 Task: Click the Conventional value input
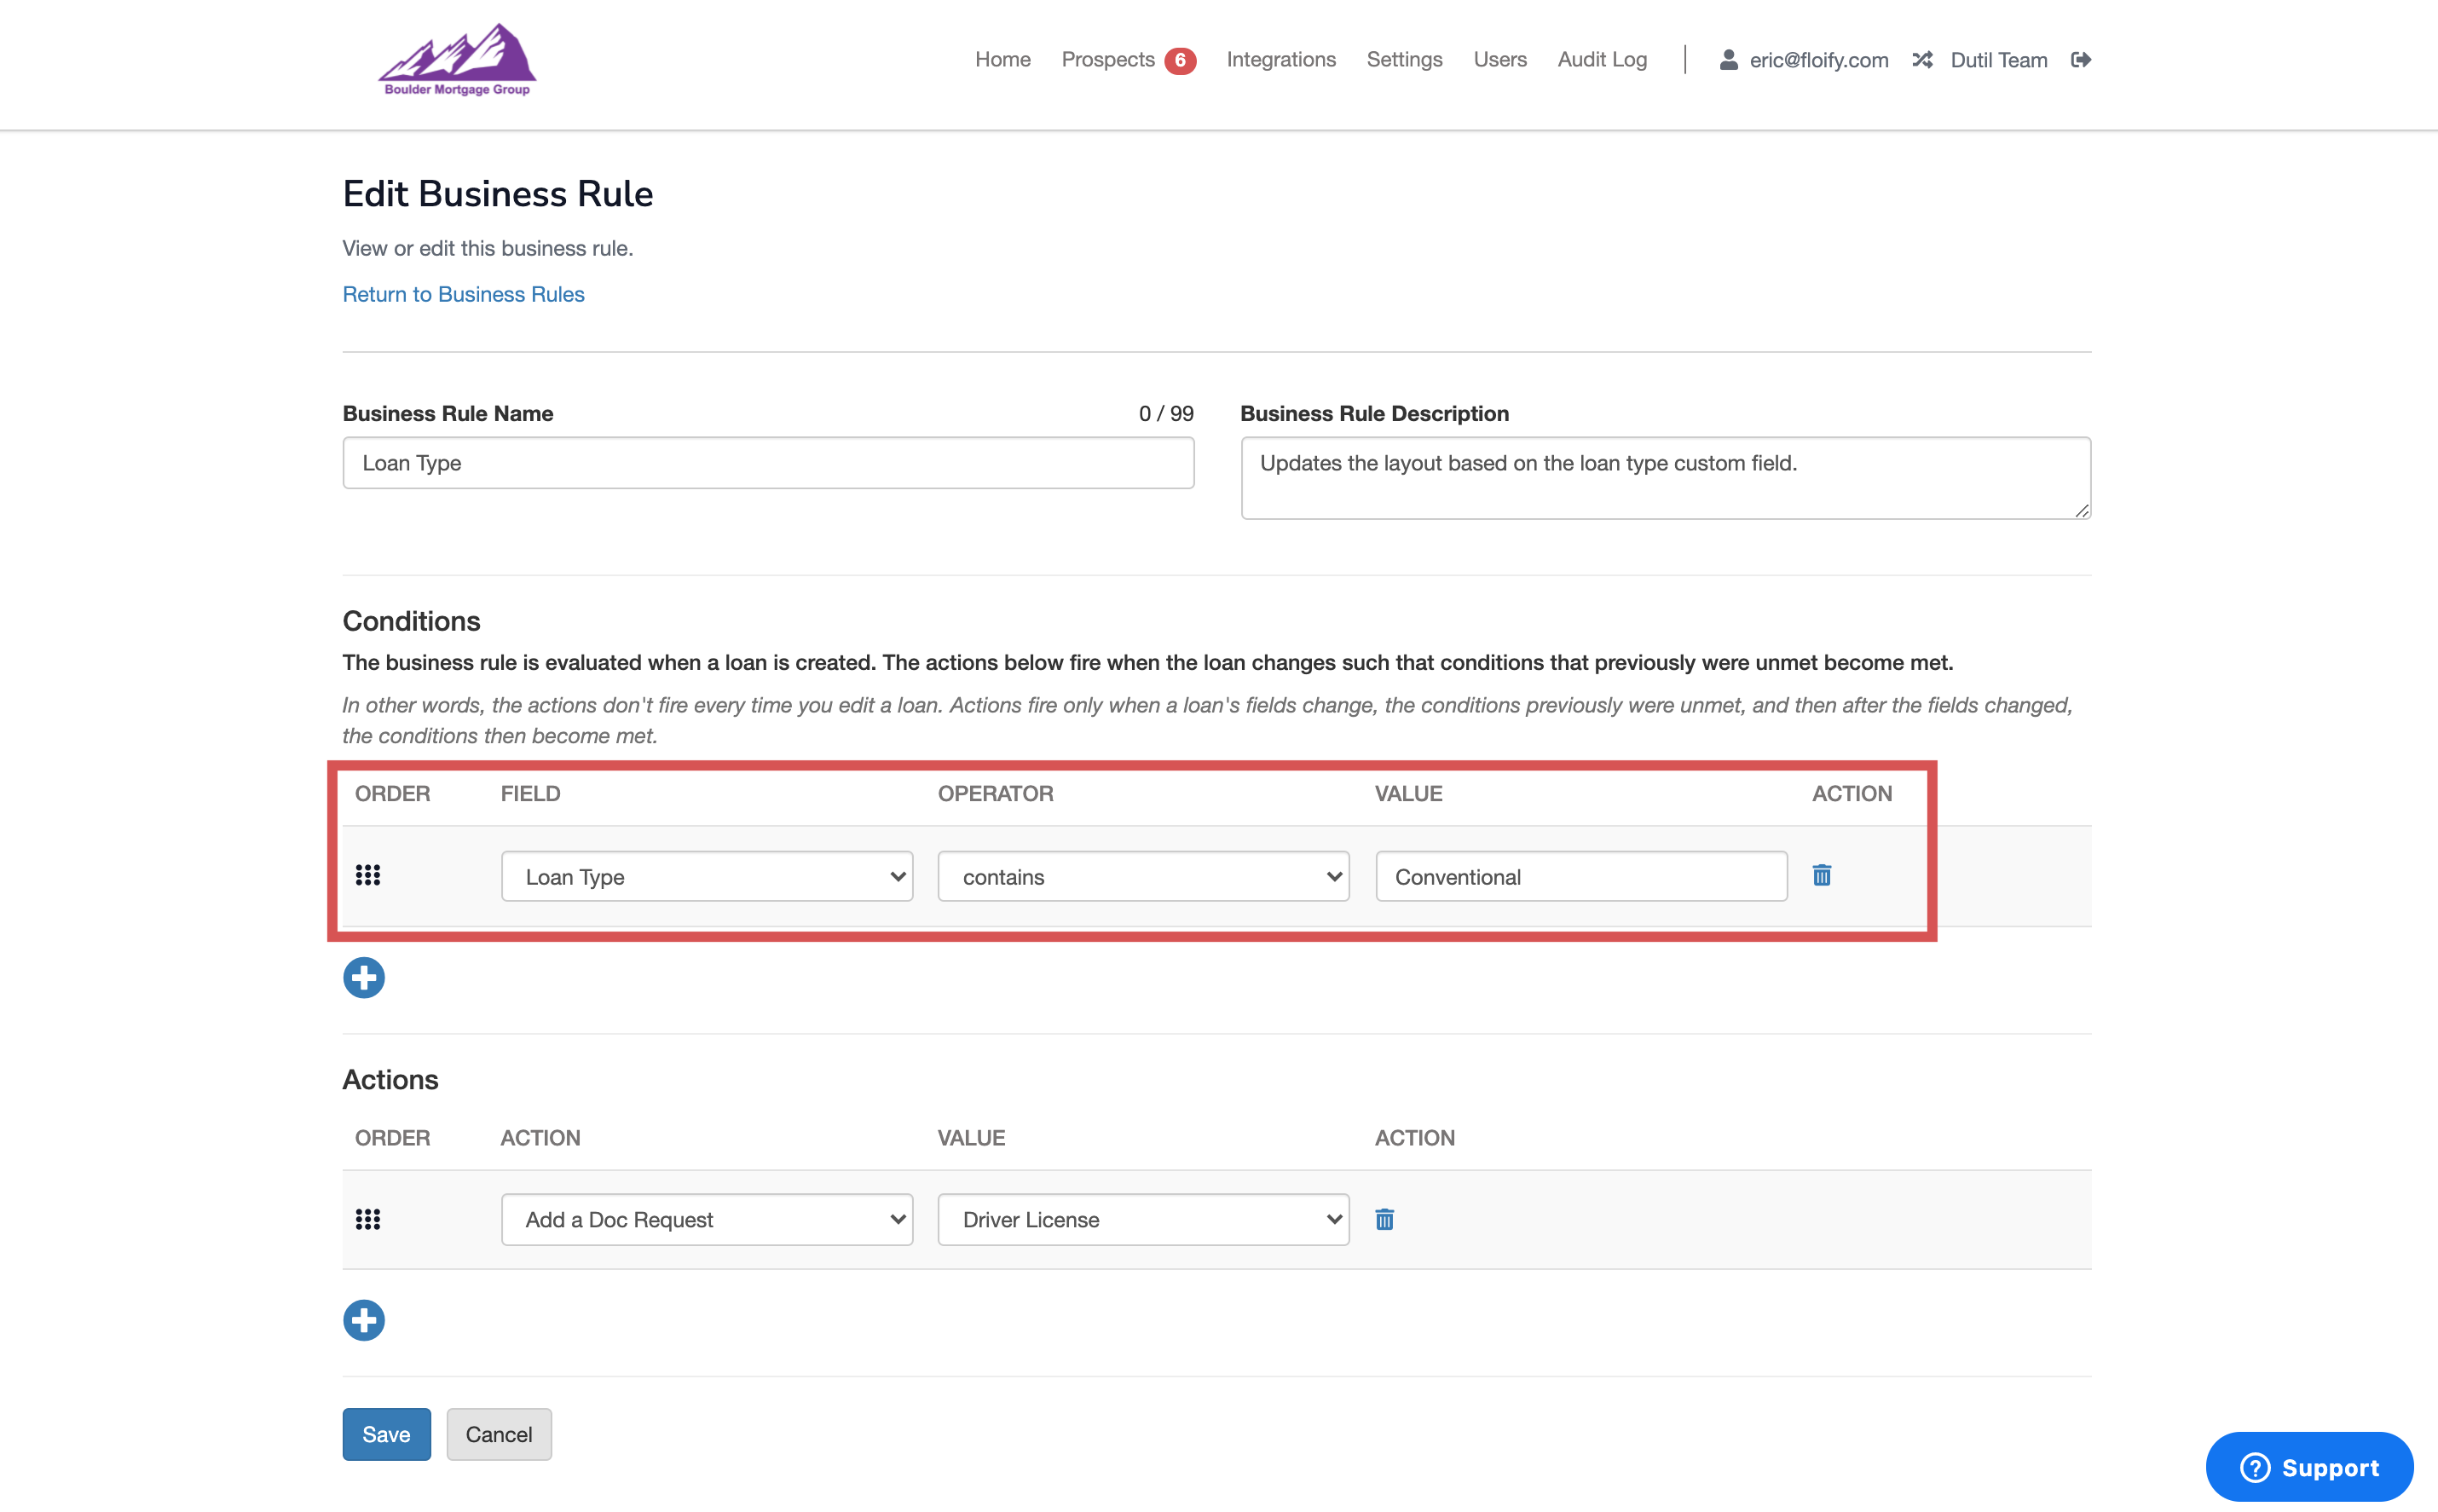pyautogui.click(x=1581, y=877)
